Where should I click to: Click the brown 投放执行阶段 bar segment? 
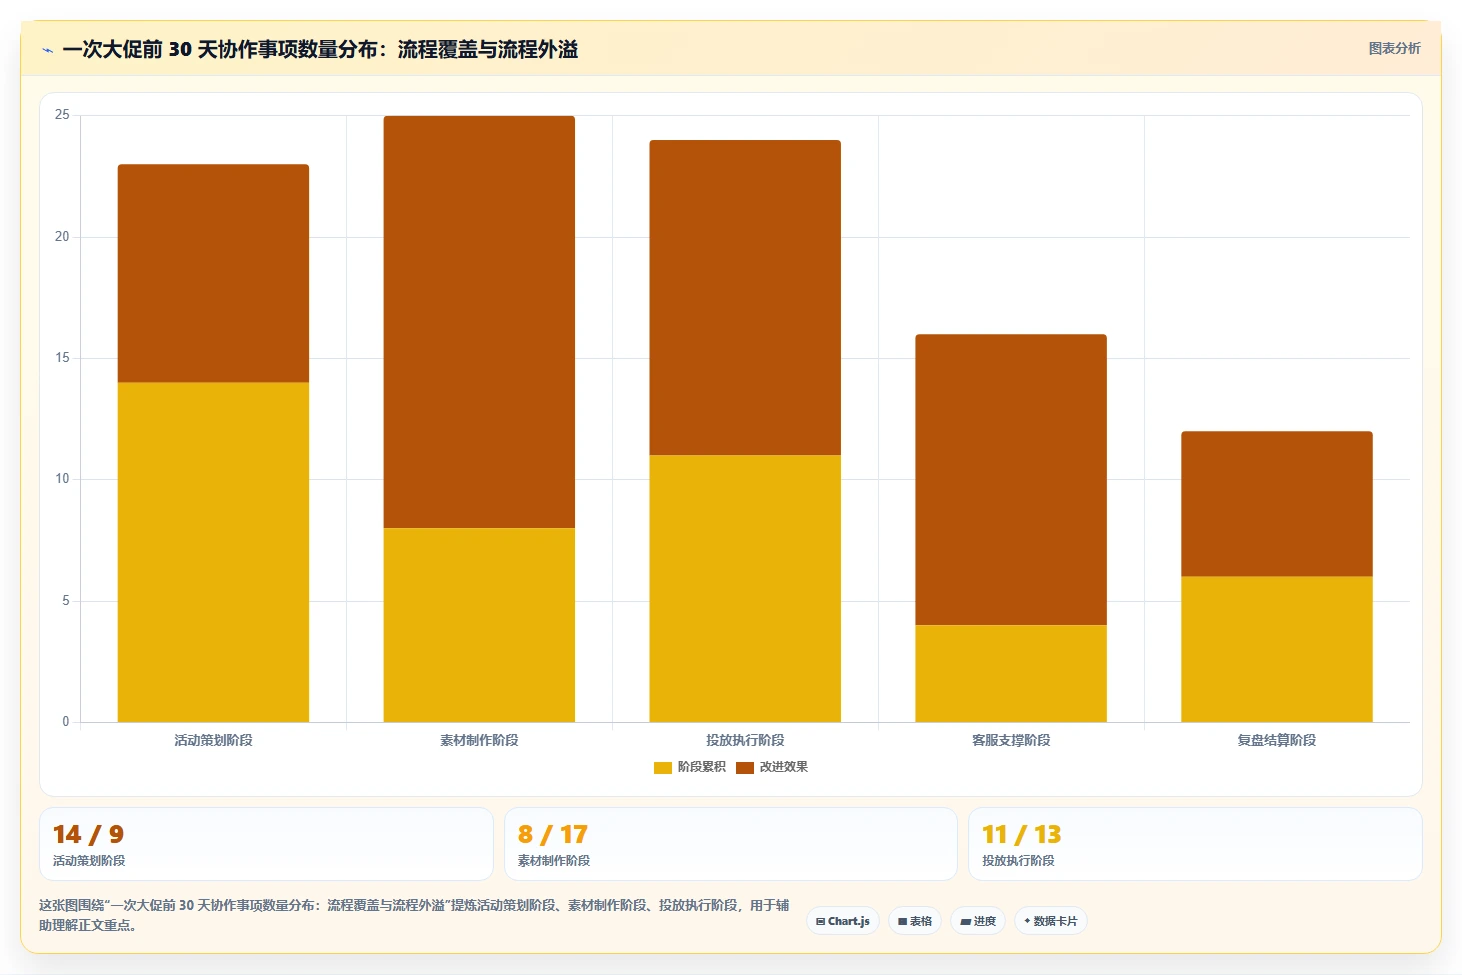pyautogui.click(x=745, y=298)
